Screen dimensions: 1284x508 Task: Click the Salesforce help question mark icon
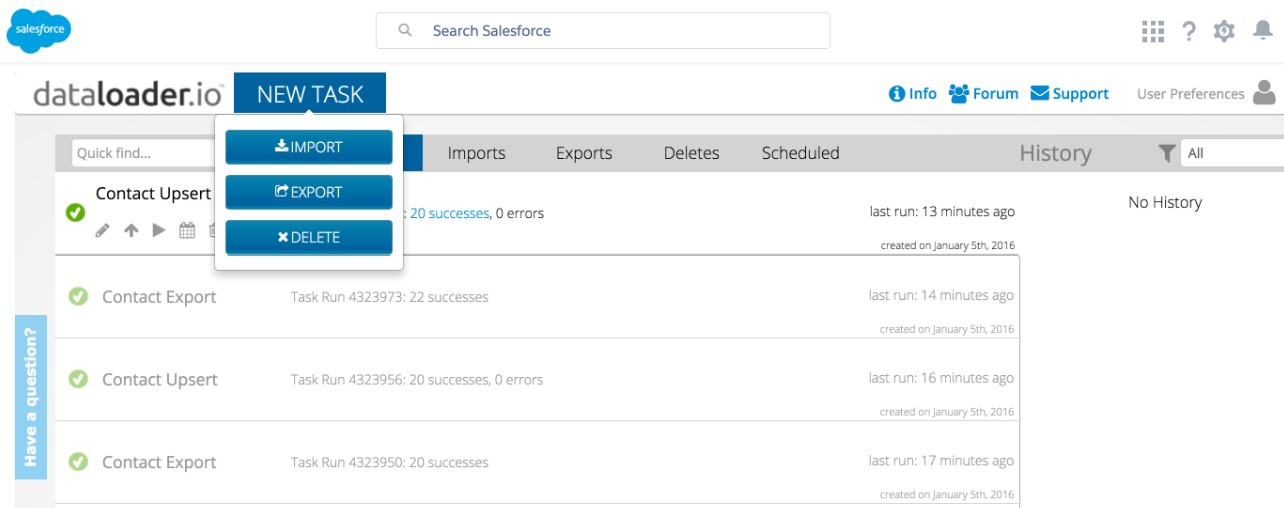tap(1188, 31)
